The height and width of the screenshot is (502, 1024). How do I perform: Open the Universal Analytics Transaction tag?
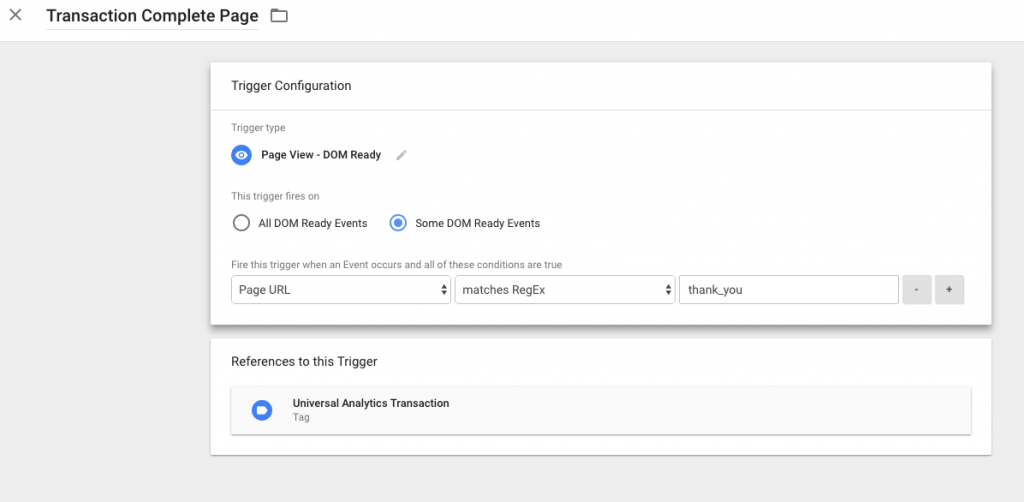click(x=601, y=410)
